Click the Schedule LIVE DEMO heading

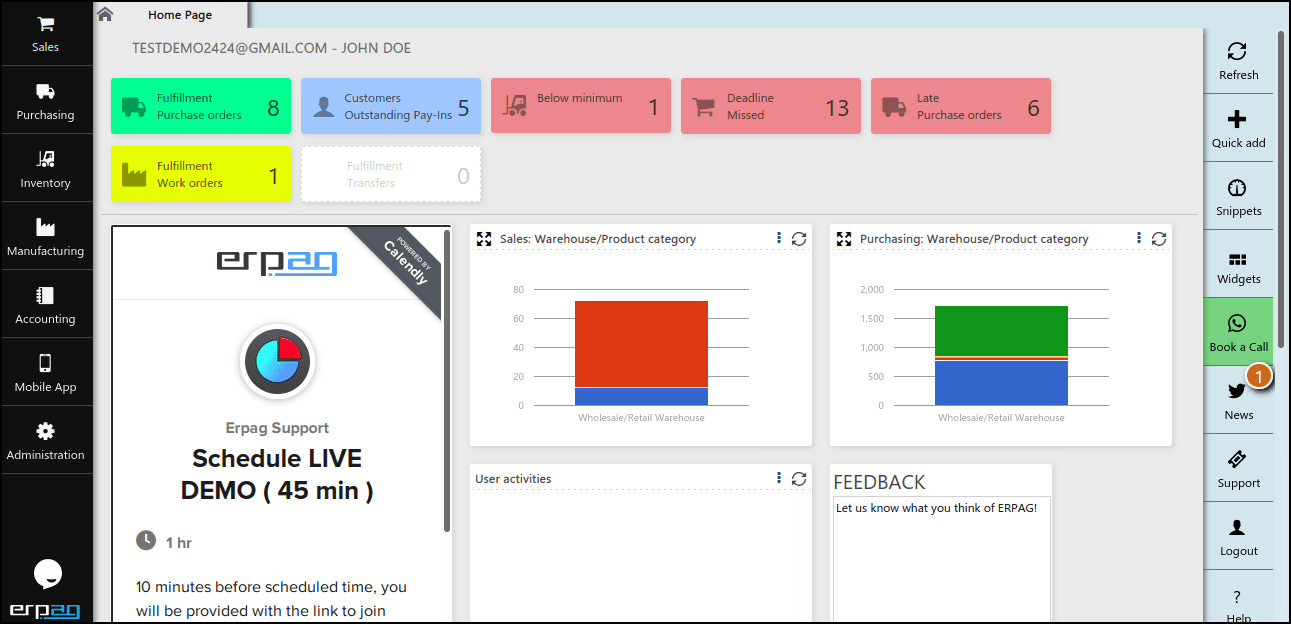(277, 475)
